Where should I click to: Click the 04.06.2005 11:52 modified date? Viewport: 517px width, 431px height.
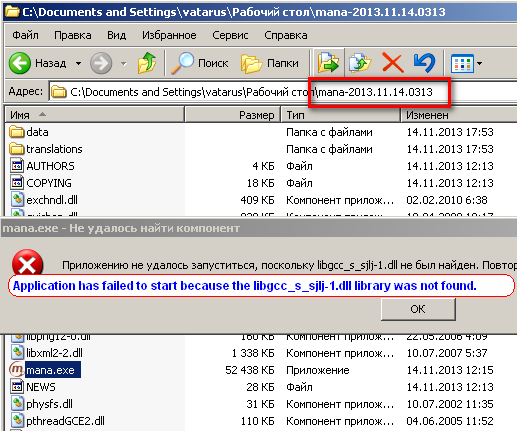pos(450,421)
